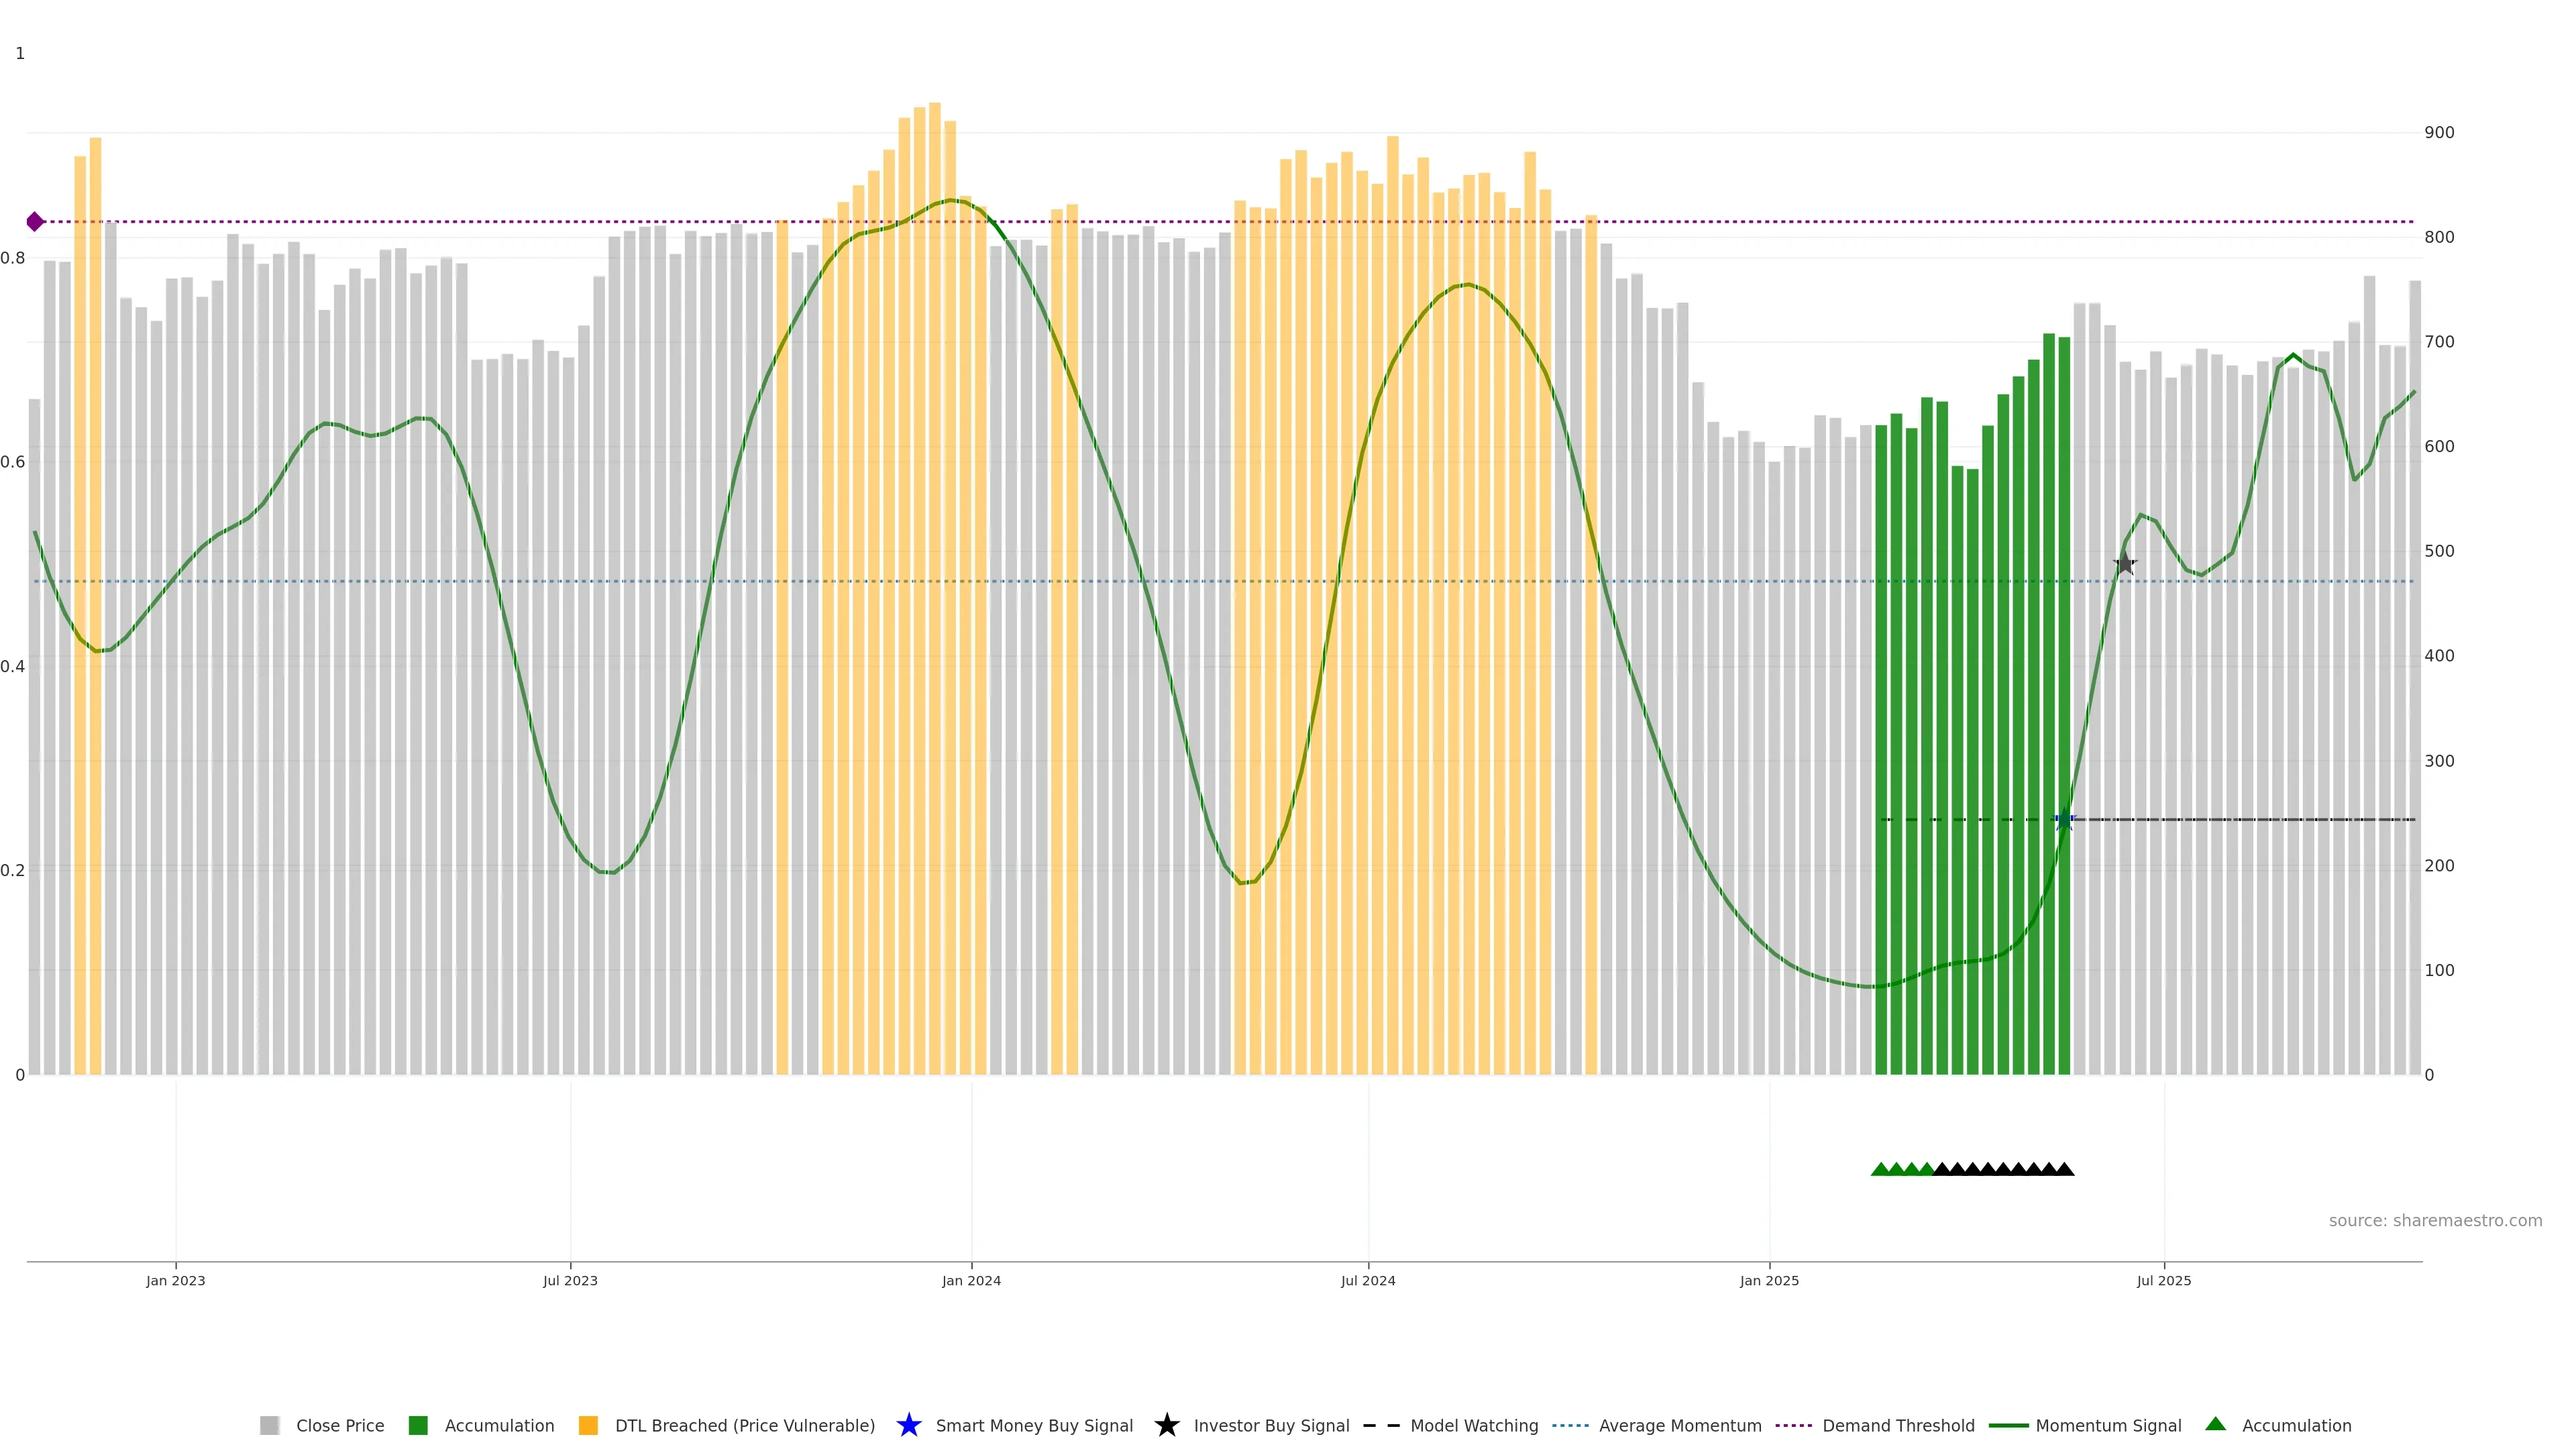The image size is (2576, 1449).
Task: Click the purple diamond Demand Threshold marker
Action: [35, 222]
